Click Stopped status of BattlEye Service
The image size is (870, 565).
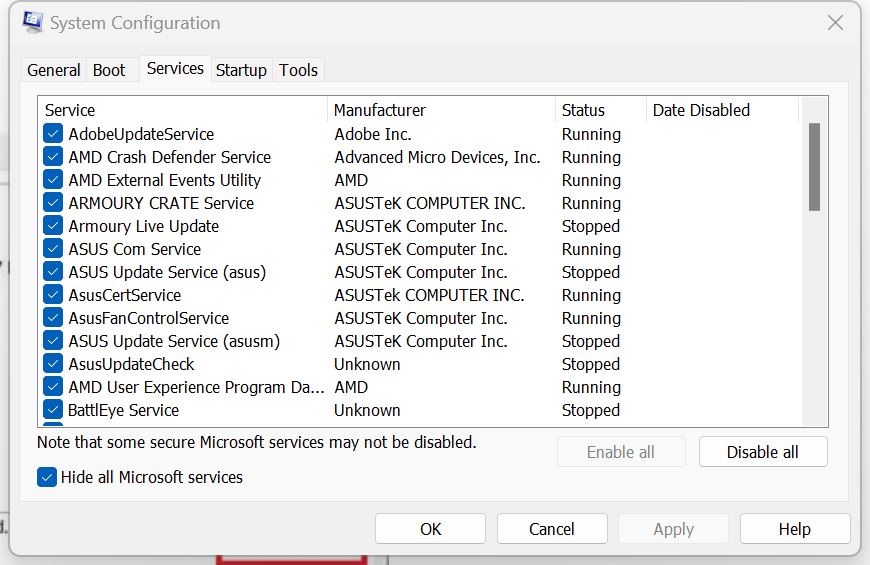point(590,410)
